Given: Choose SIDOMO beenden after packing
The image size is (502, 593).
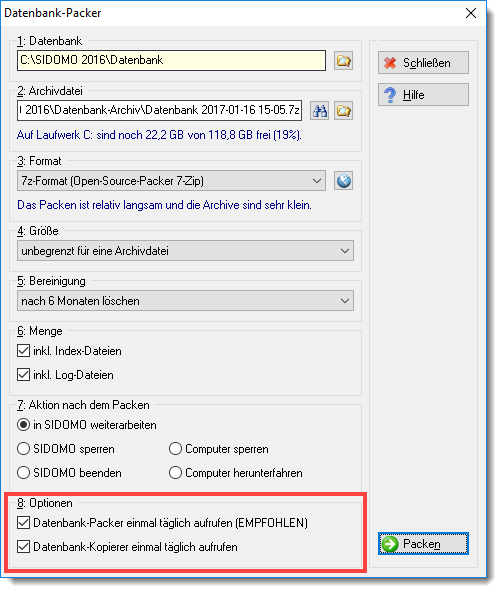Looking at the screenshot, I should [23, 473].
